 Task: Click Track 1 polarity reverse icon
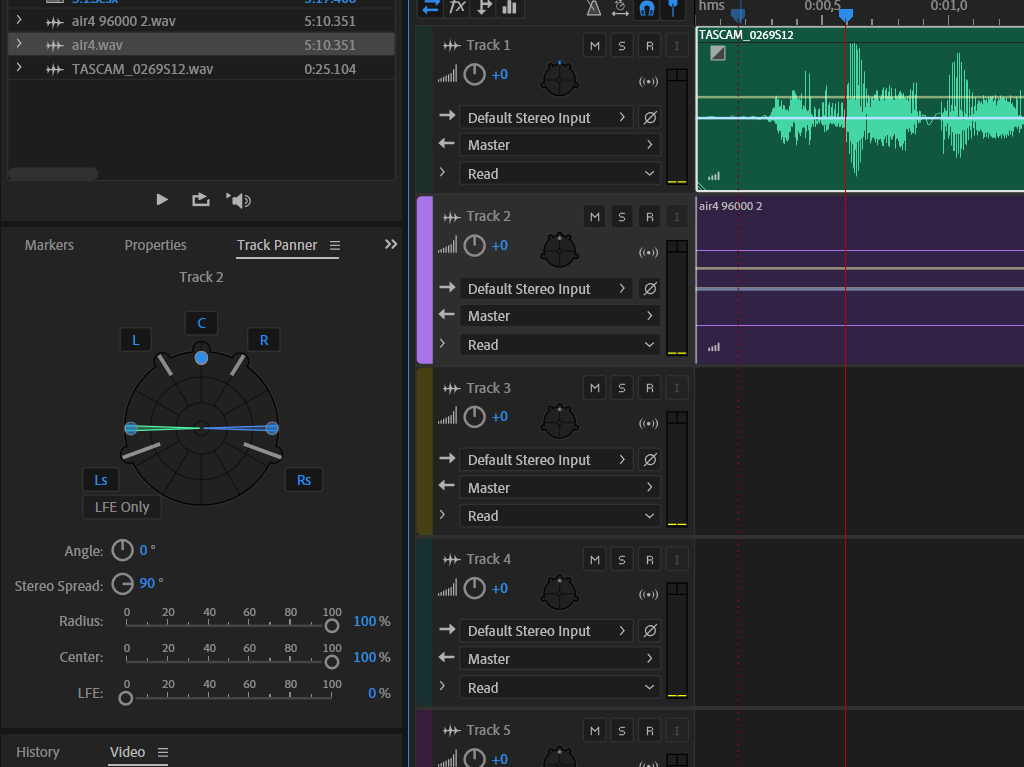click(650, 117)
